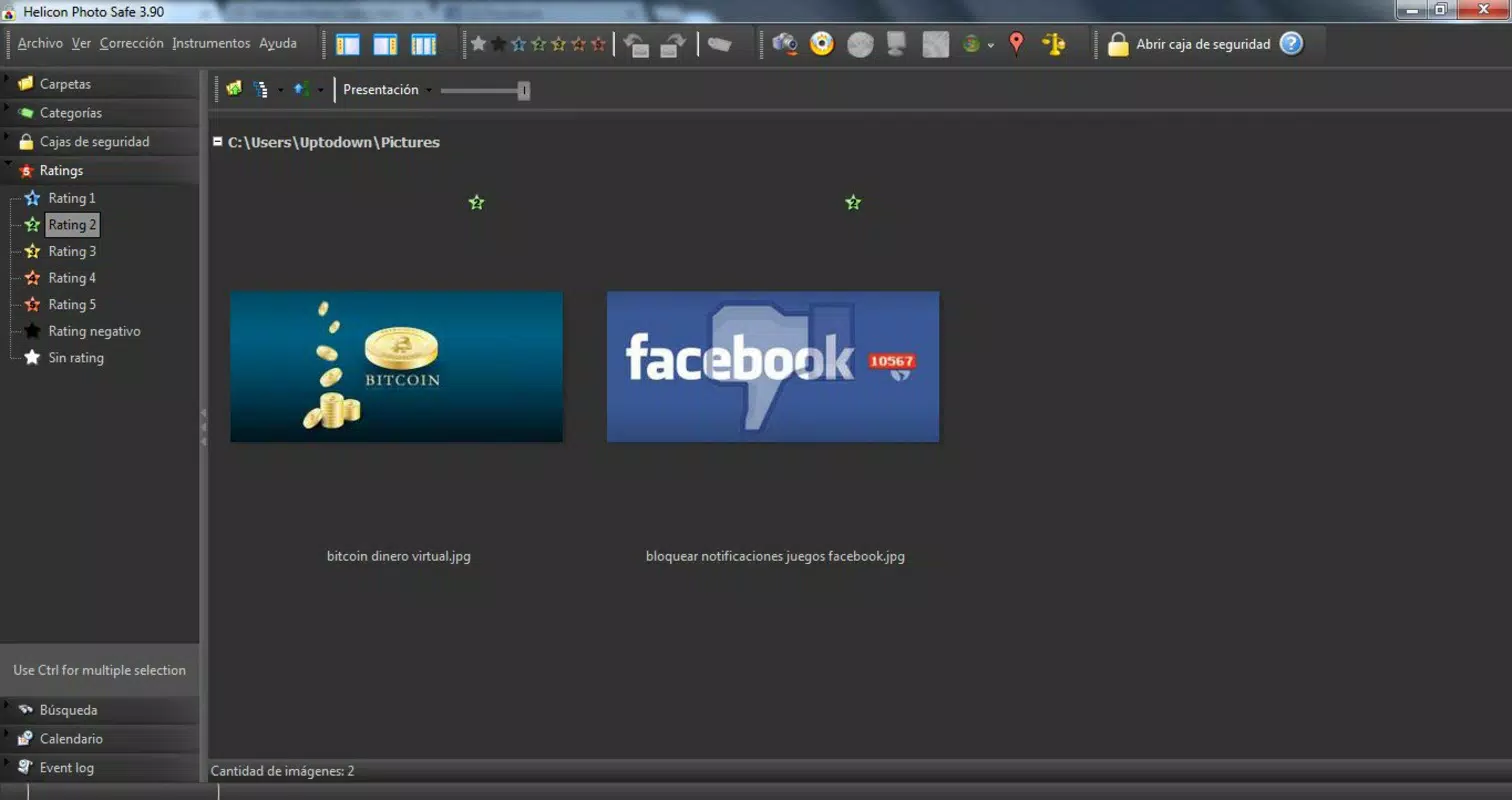Open dropdown arrow next to globe icon
This screenshot has width=1512, height=800.
(990, 46)
